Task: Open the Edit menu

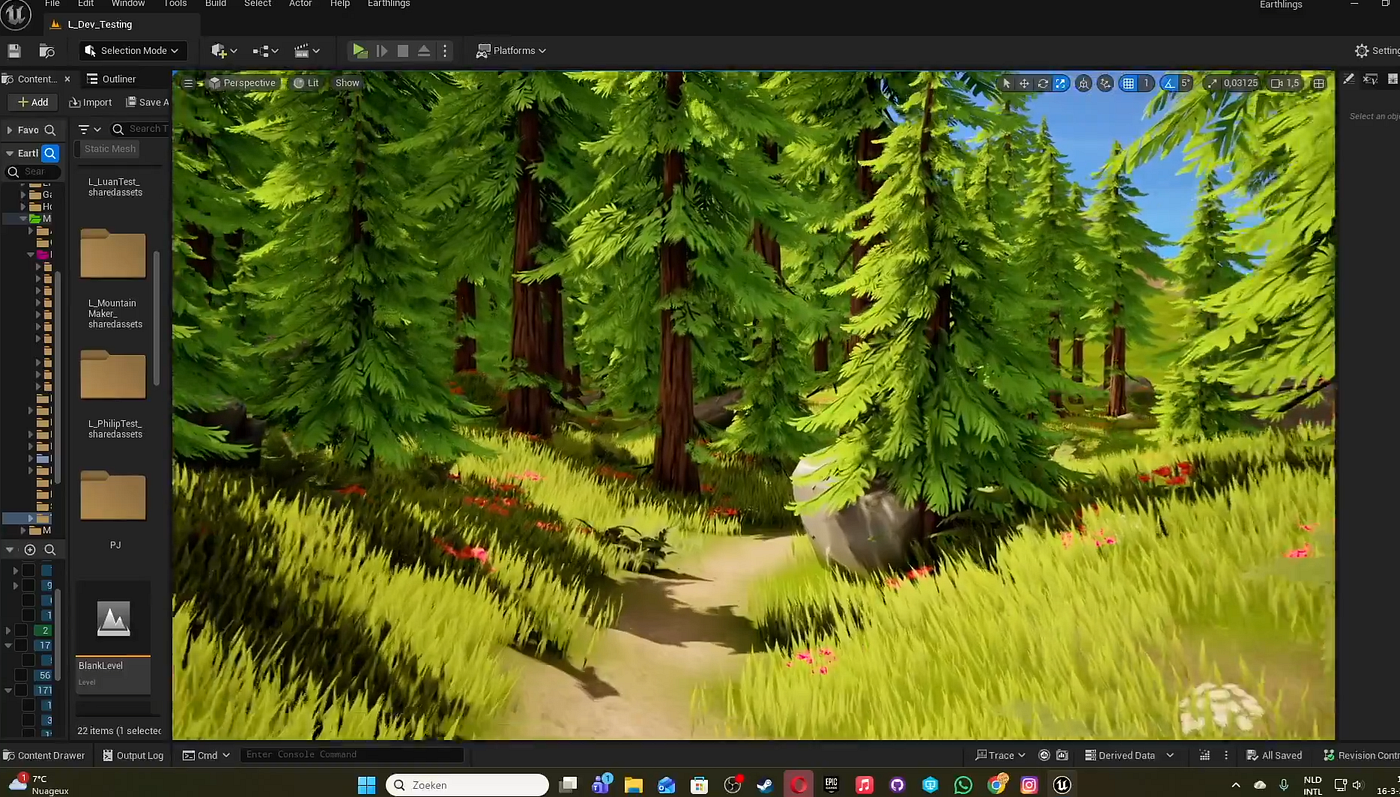Action: (x=86, y=4)
